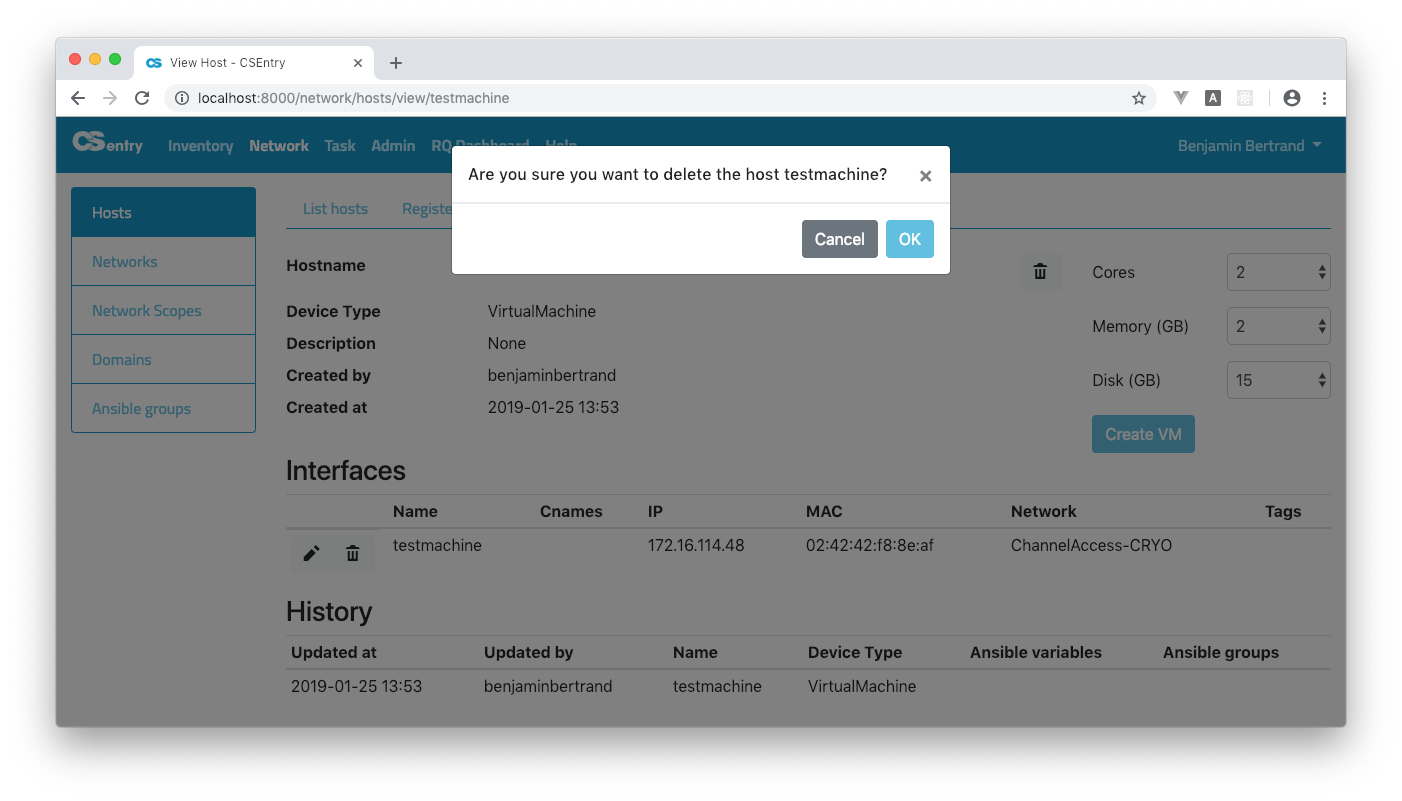Open the Memory (GB) dropdown
1402x801 pixels.
pyautogui.click(x=1278, y=326)
